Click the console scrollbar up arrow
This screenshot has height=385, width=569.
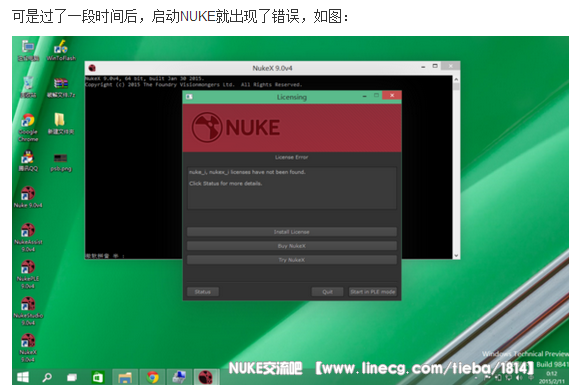456,79
